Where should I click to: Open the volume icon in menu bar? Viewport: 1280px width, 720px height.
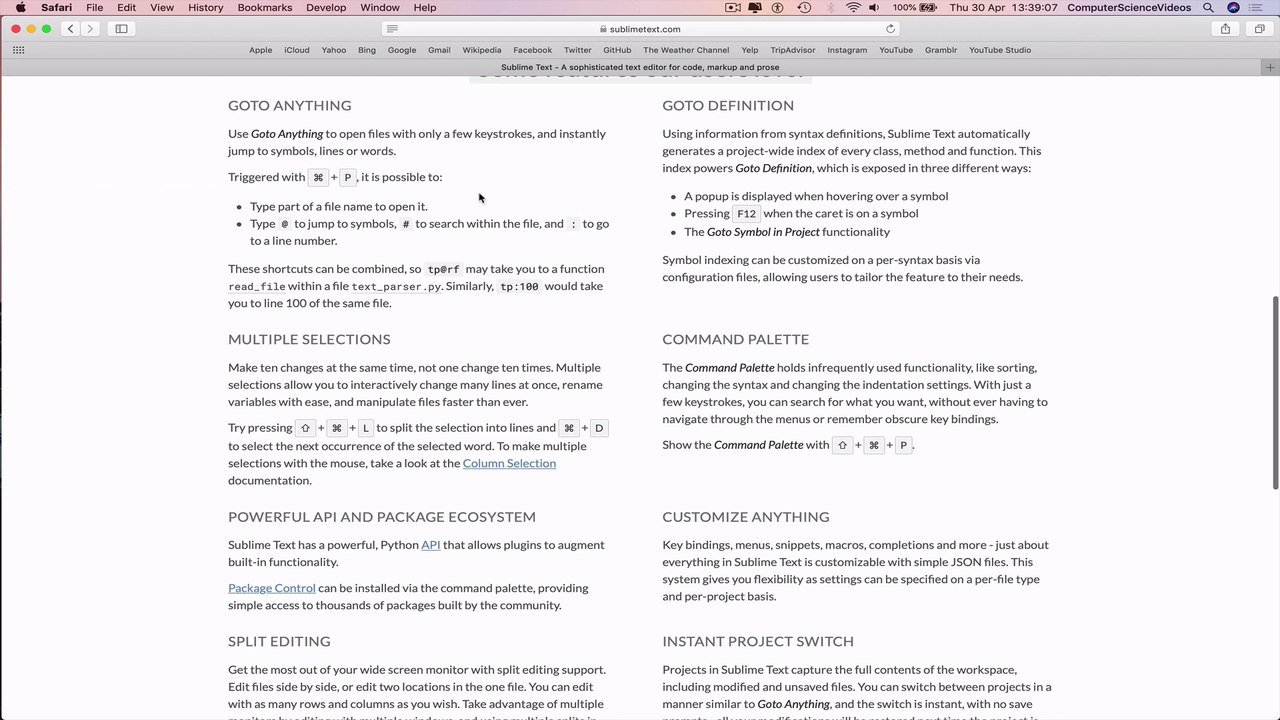click(875, 8)
